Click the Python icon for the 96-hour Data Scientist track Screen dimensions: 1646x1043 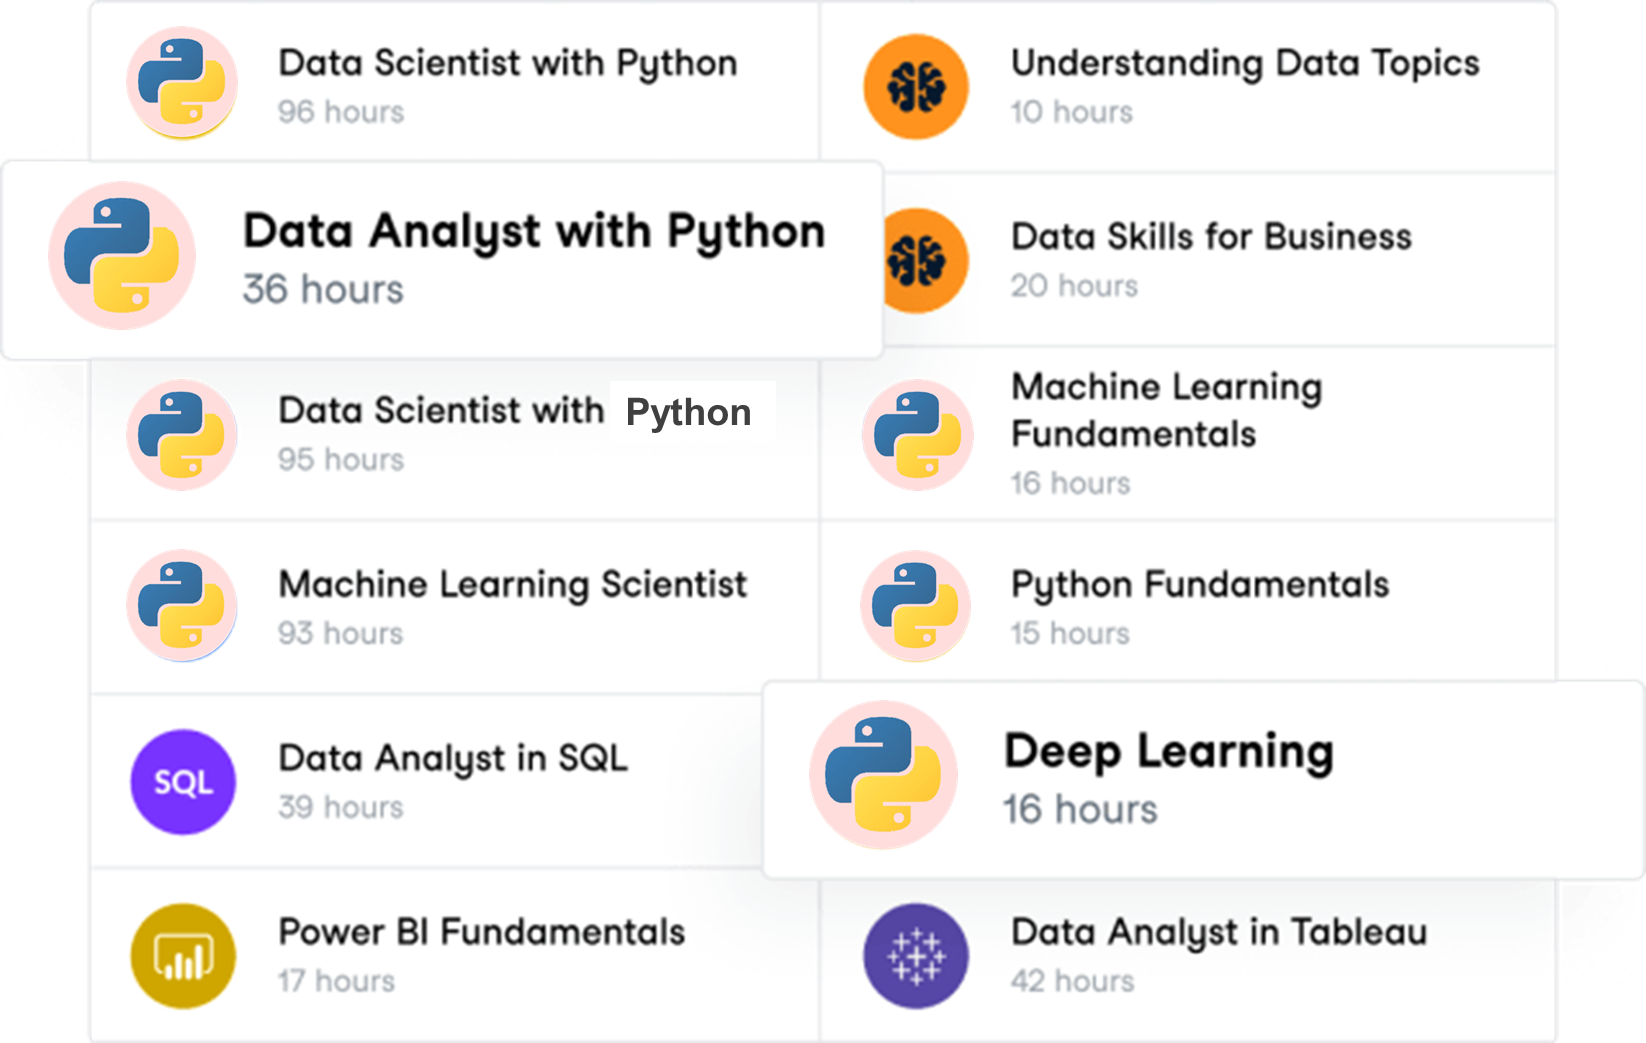click(x=182, y=83)
